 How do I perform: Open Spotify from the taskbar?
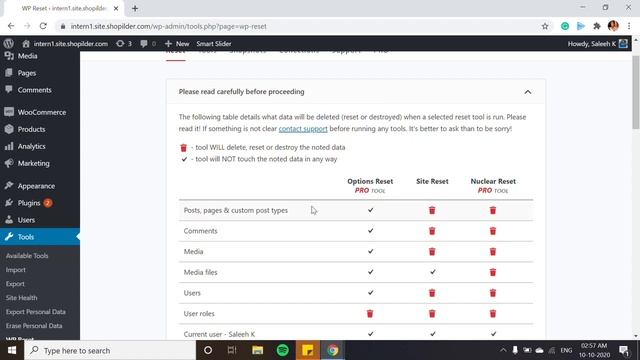pos(282,350)
